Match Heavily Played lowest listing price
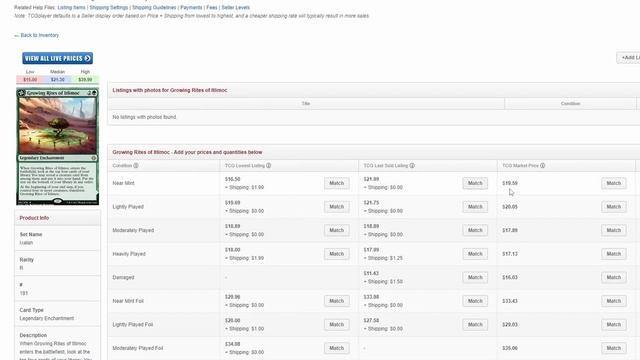This screenshot has height=360, width=640. pos(337,254)
